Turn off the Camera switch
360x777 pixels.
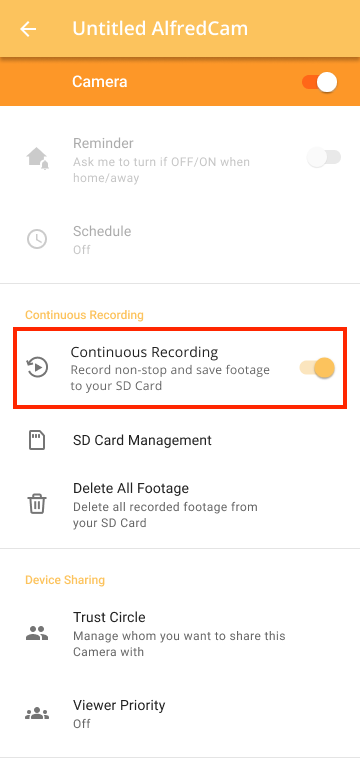[x=320, y=82]
